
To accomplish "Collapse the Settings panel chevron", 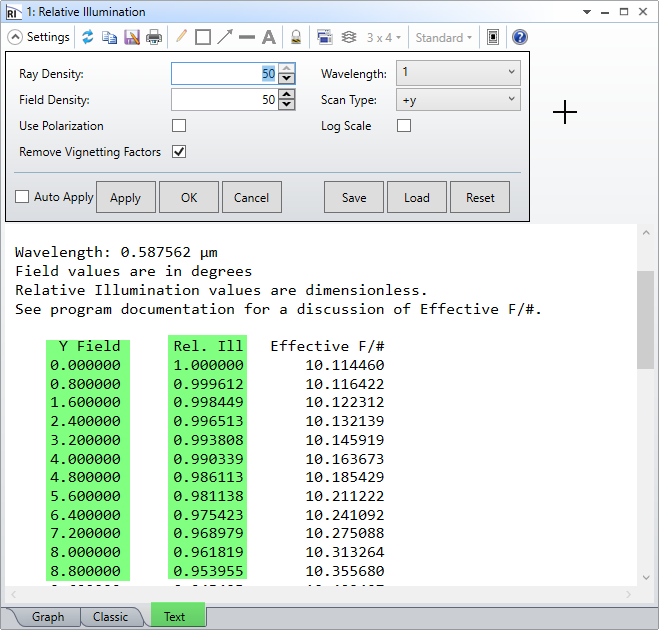I will point(15,37).
